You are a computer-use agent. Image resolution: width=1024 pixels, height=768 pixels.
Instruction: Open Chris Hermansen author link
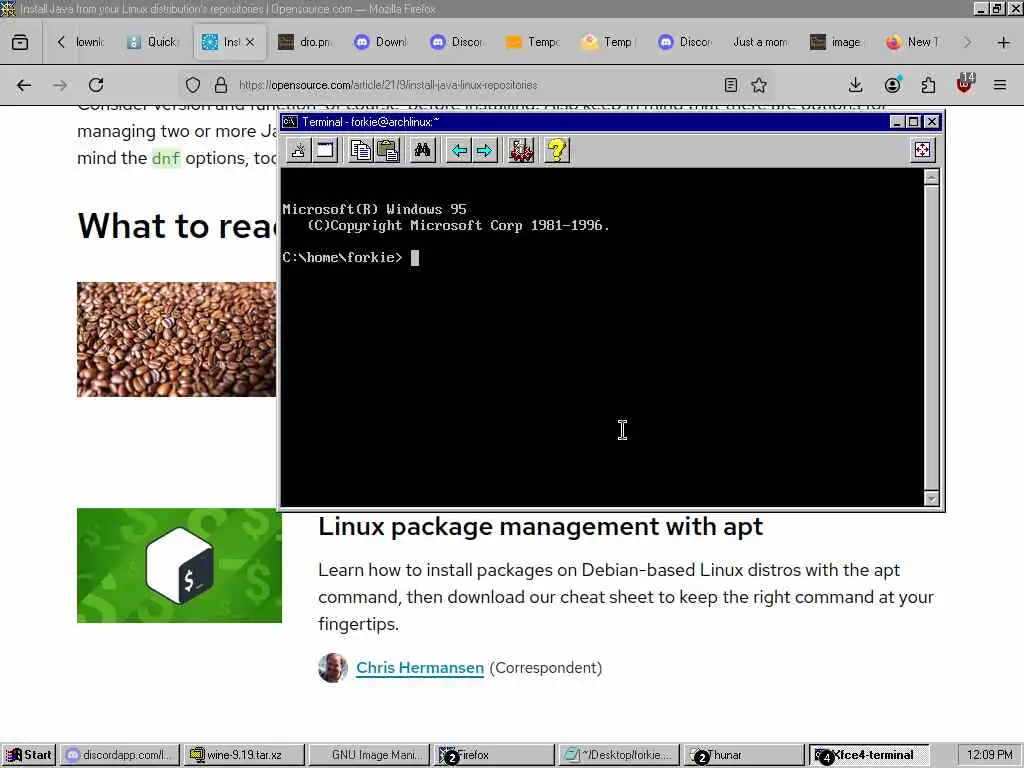click(x=420, y=668)
